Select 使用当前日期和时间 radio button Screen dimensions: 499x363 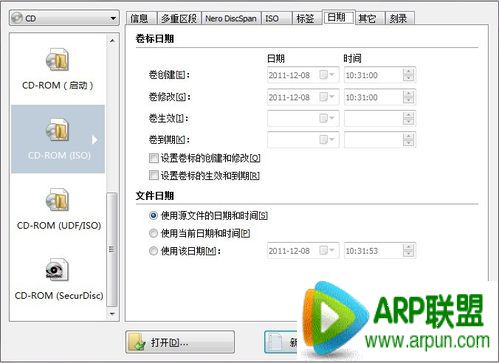153,233
